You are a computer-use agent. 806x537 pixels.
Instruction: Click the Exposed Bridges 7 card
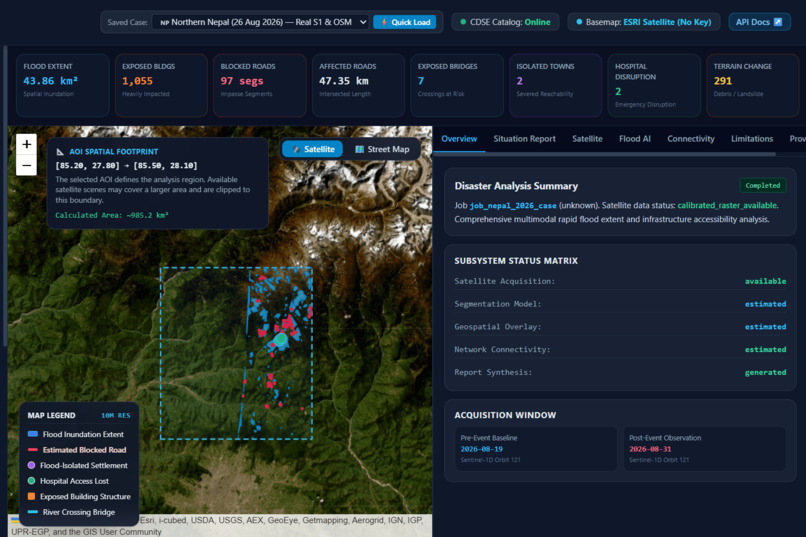click(x=457, y=85)
